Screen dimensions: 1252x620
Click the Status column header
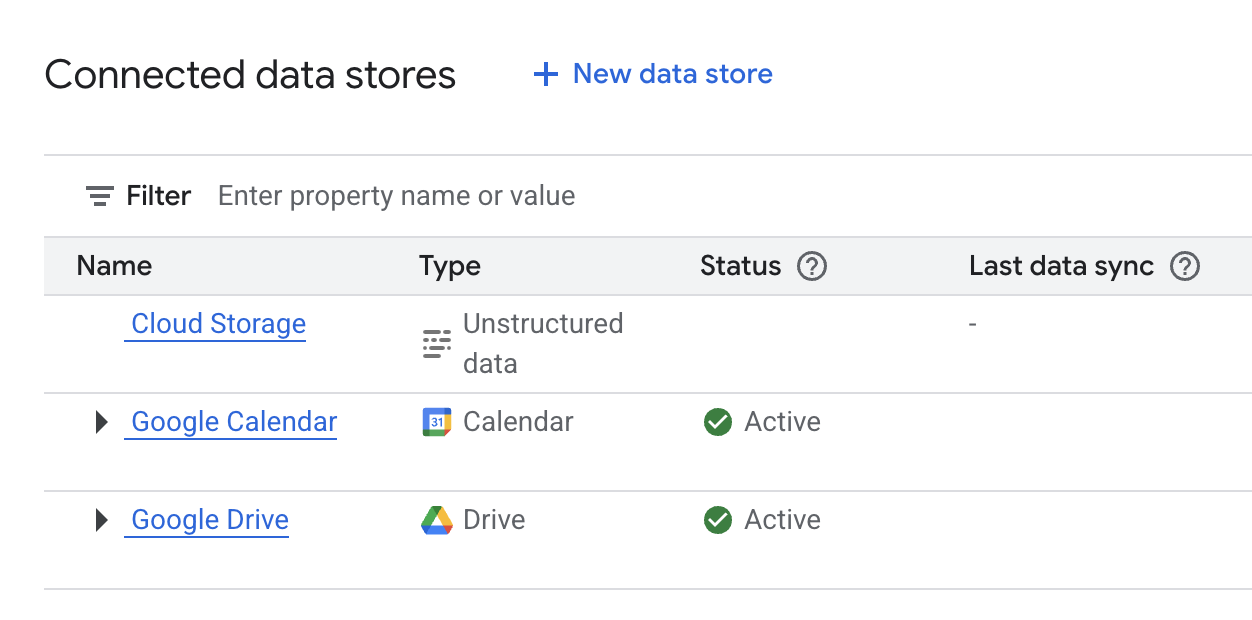740,266
